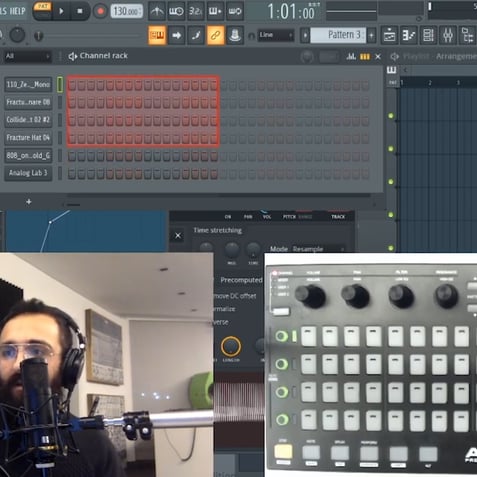477x477 pixels.
Task: Toggle first step of Fracture Hat 04 row
Action: click(x=72, y=138)
